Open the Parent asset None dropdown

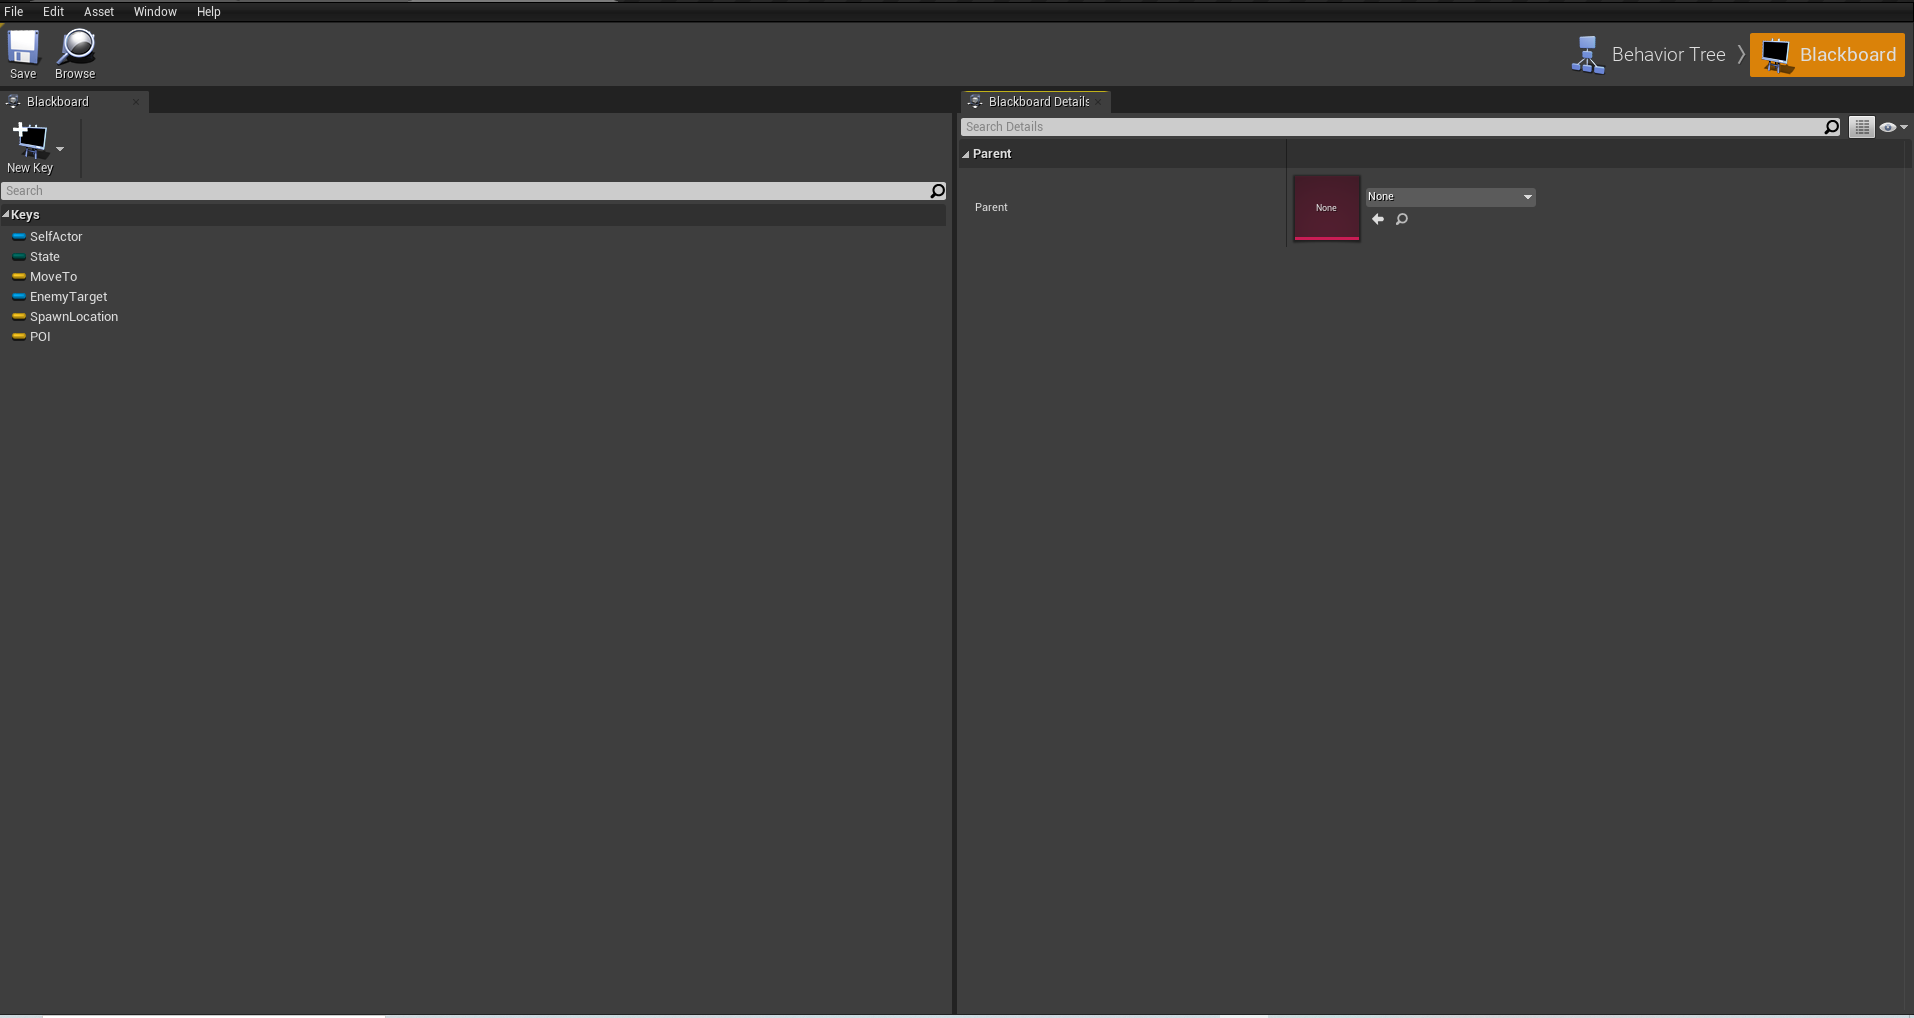click(1450, 197)
